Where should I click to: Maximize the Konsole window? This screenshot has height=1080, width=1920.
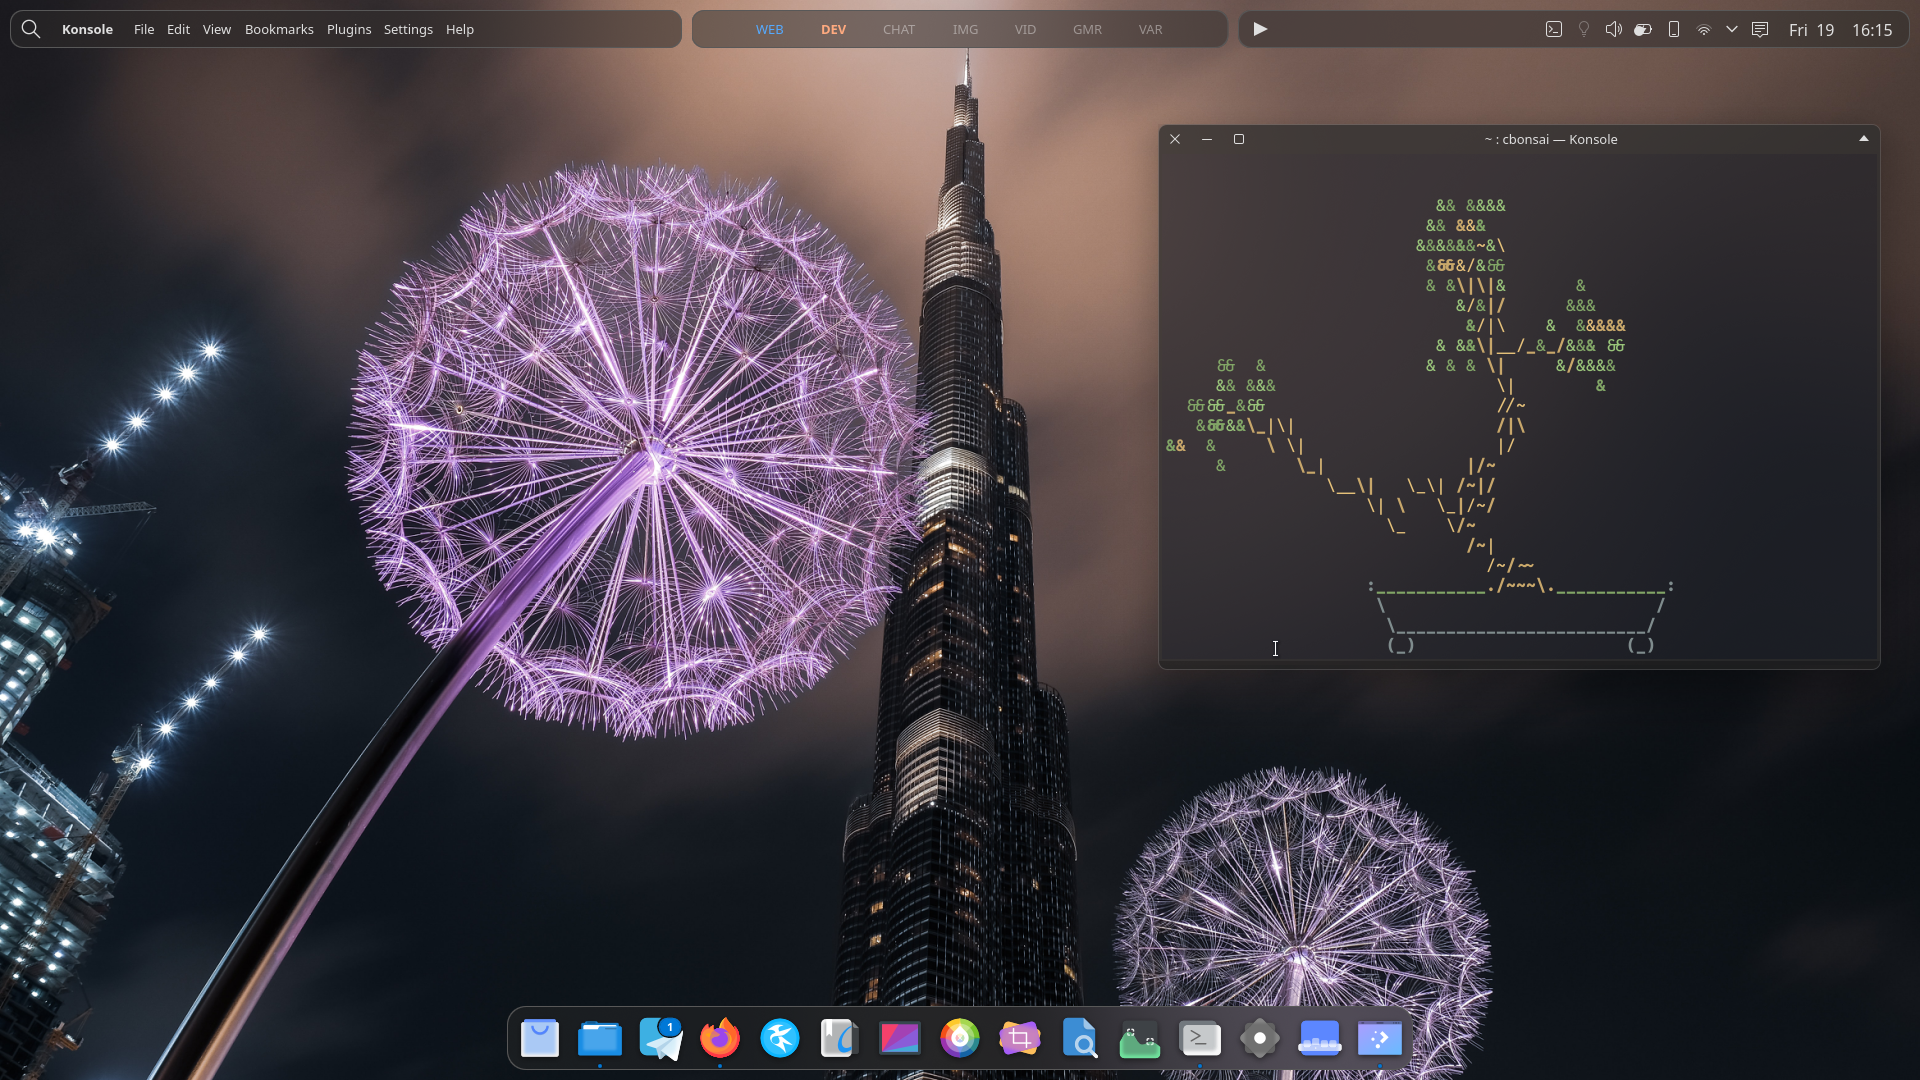tap(1239, 139)
